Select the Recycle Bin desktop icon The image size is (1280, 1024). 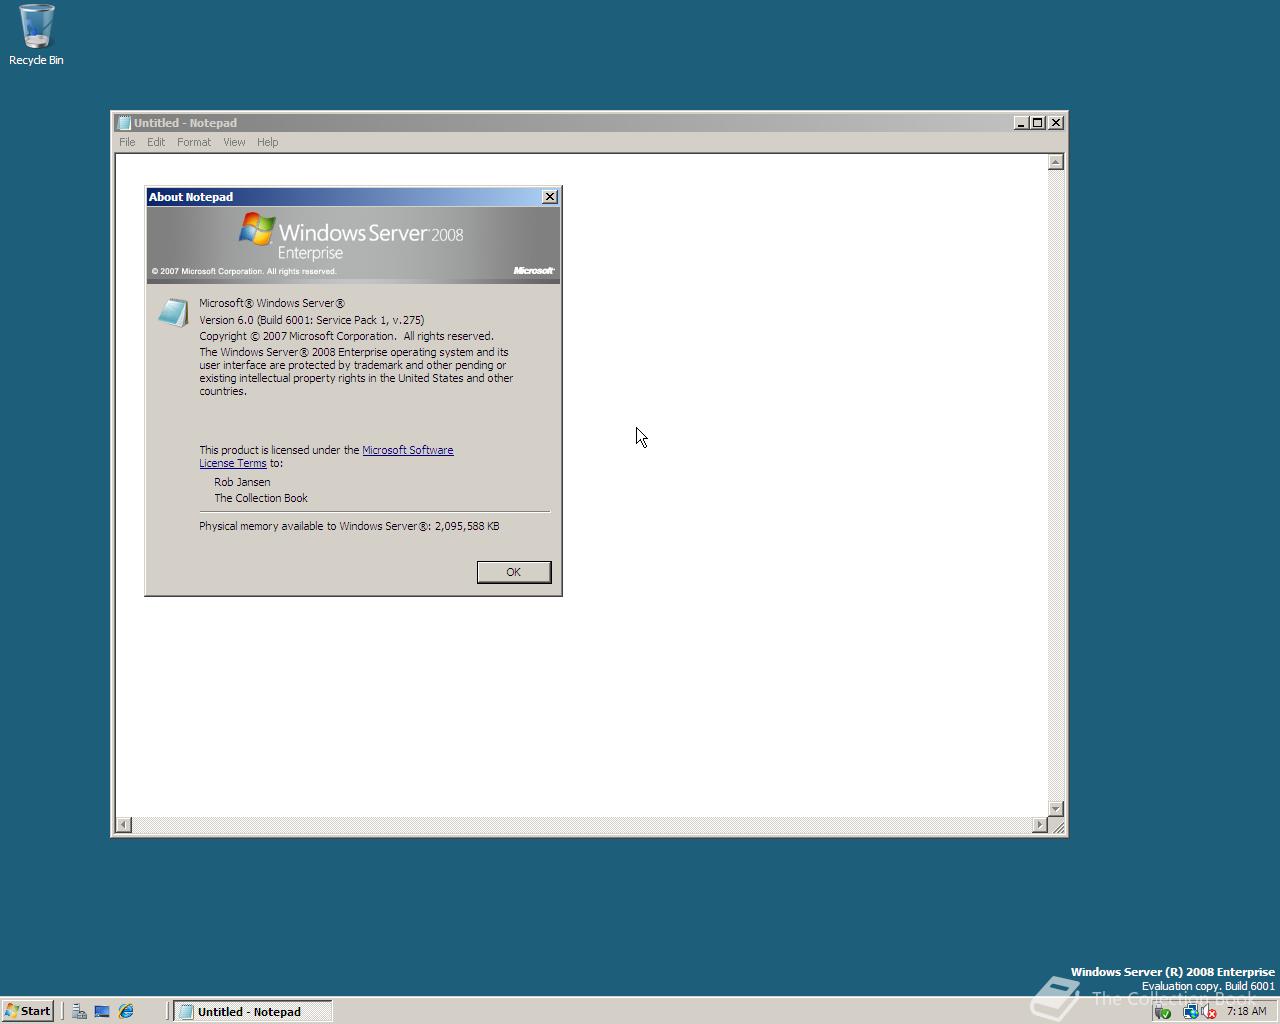pyautogui.click(x=36, y=35)
